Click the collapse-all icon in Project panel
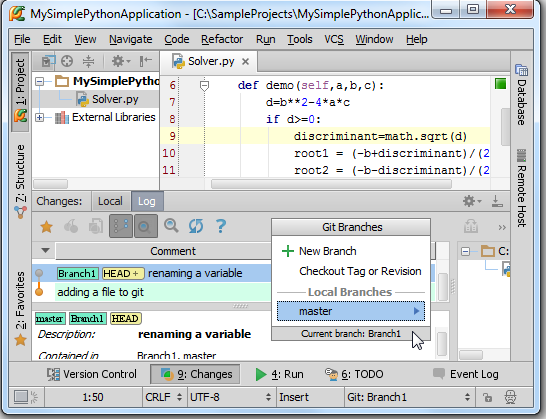The image size is (546, 419). click(x=88, y=61)
